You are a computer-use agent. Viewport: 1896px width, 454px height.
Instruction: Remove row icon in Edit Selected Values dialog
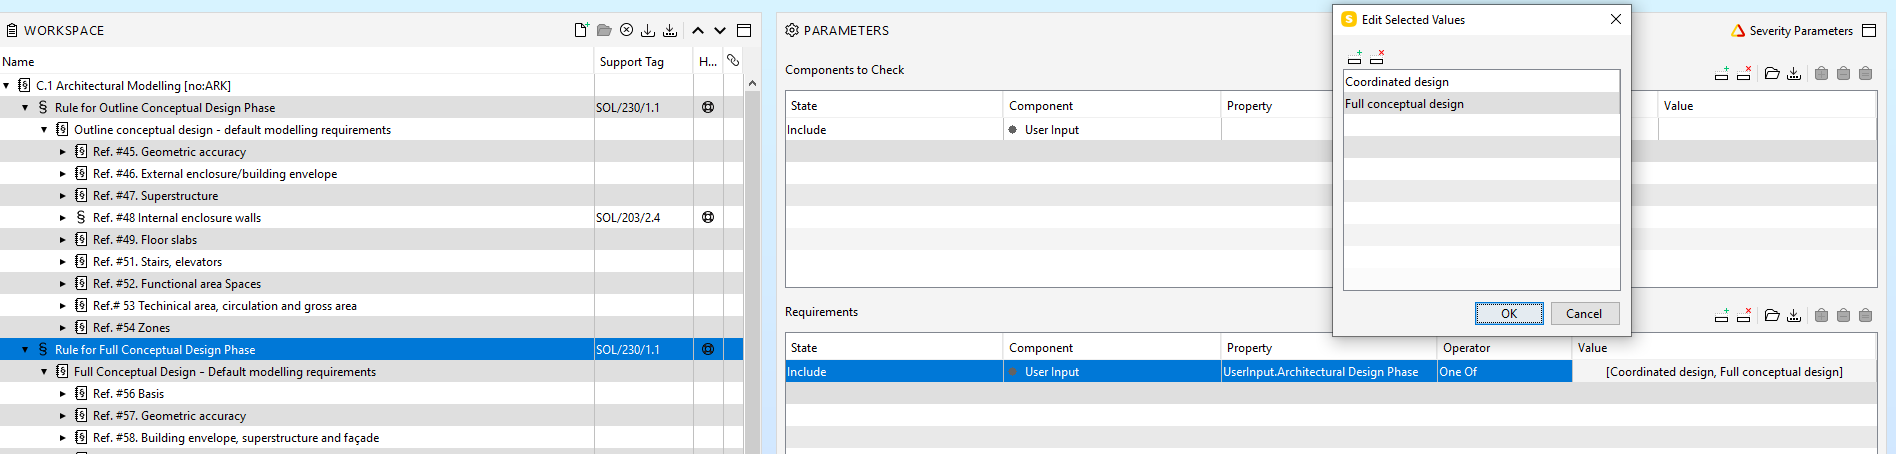(1377, 58)
